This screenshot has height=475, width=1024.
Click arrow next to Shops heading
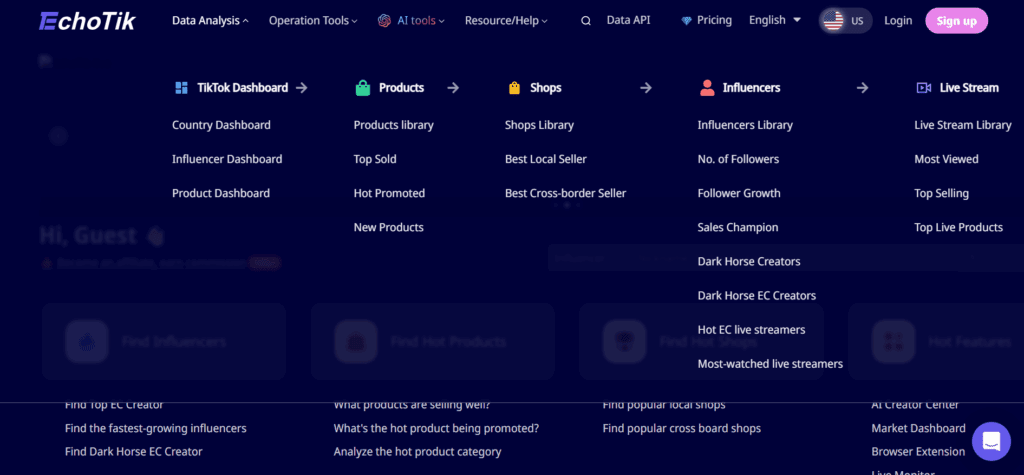pyautogui.click(x=646, y=88)
